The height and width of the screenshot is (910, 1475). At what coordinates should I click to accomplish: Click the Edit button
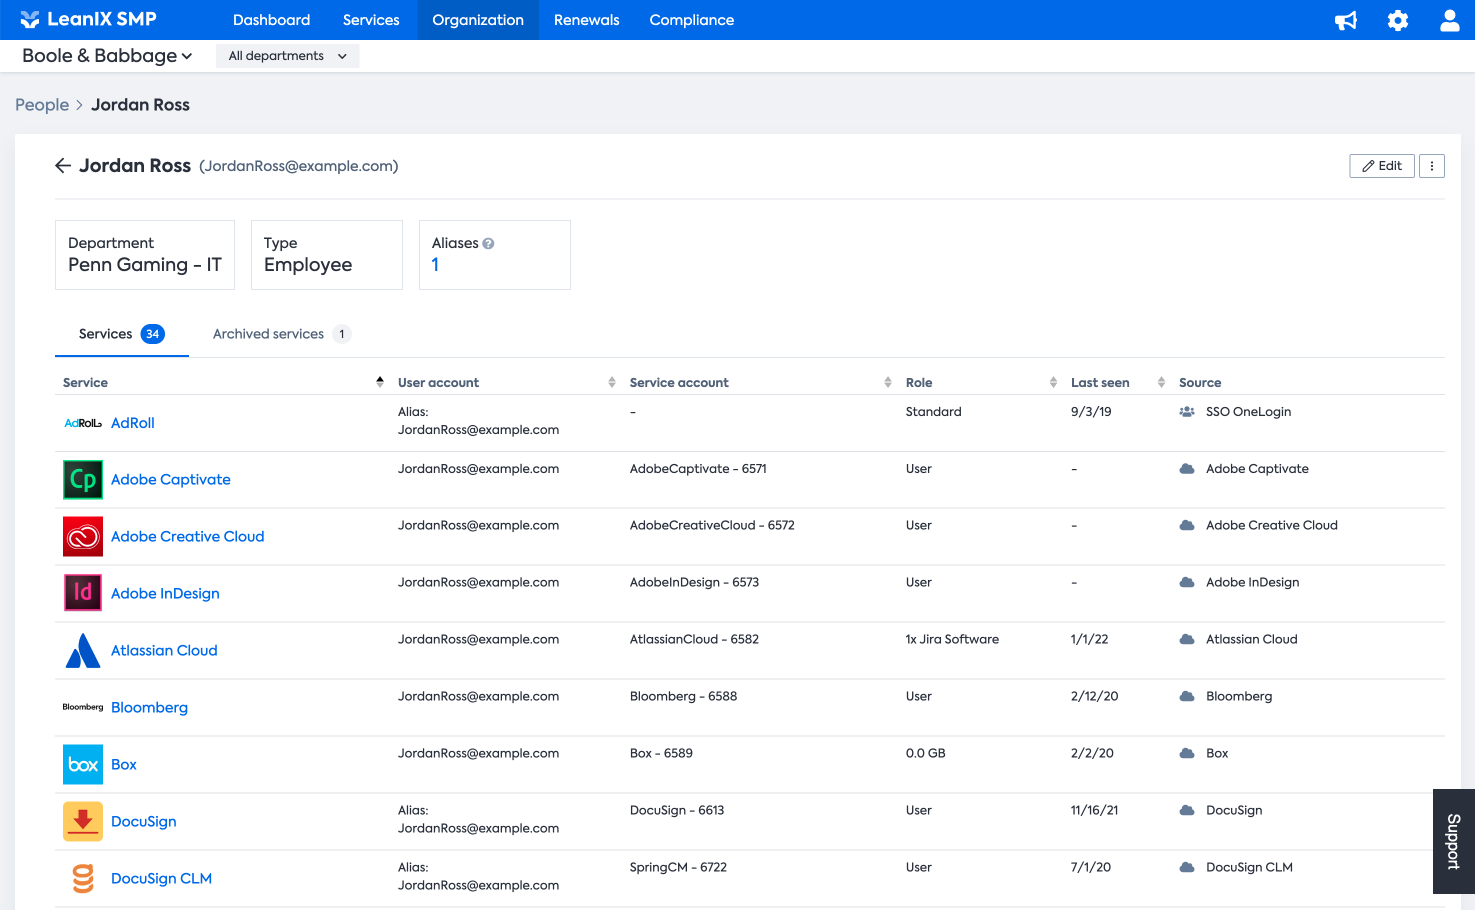1382,166
